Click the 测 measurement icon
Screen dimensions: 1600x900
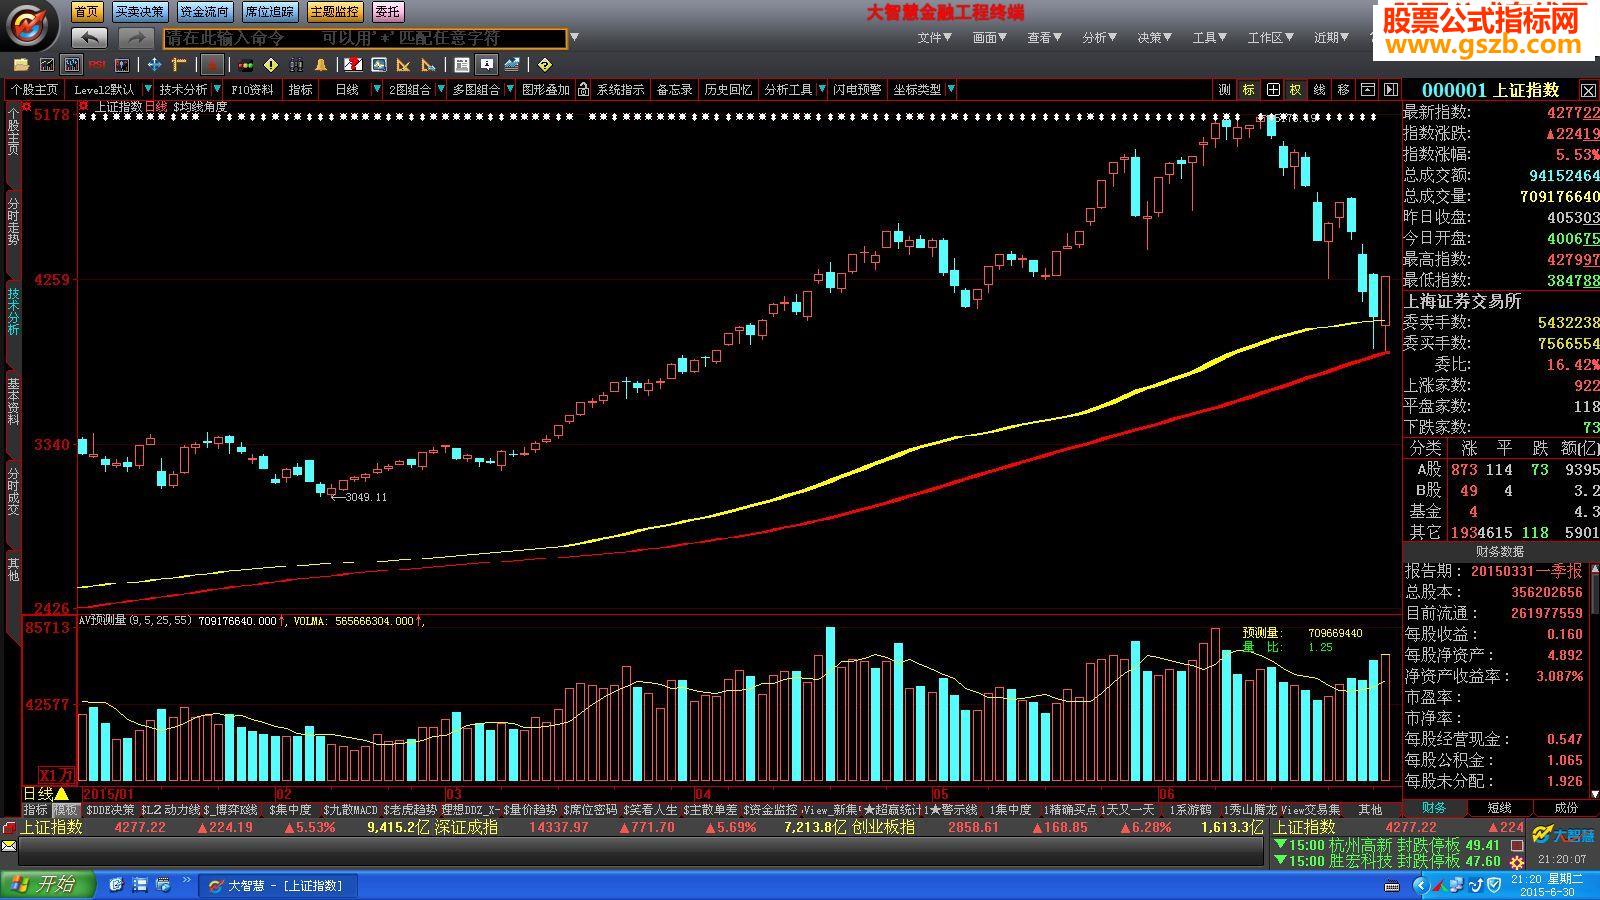pyautogui.click(x=1224, y=90)
